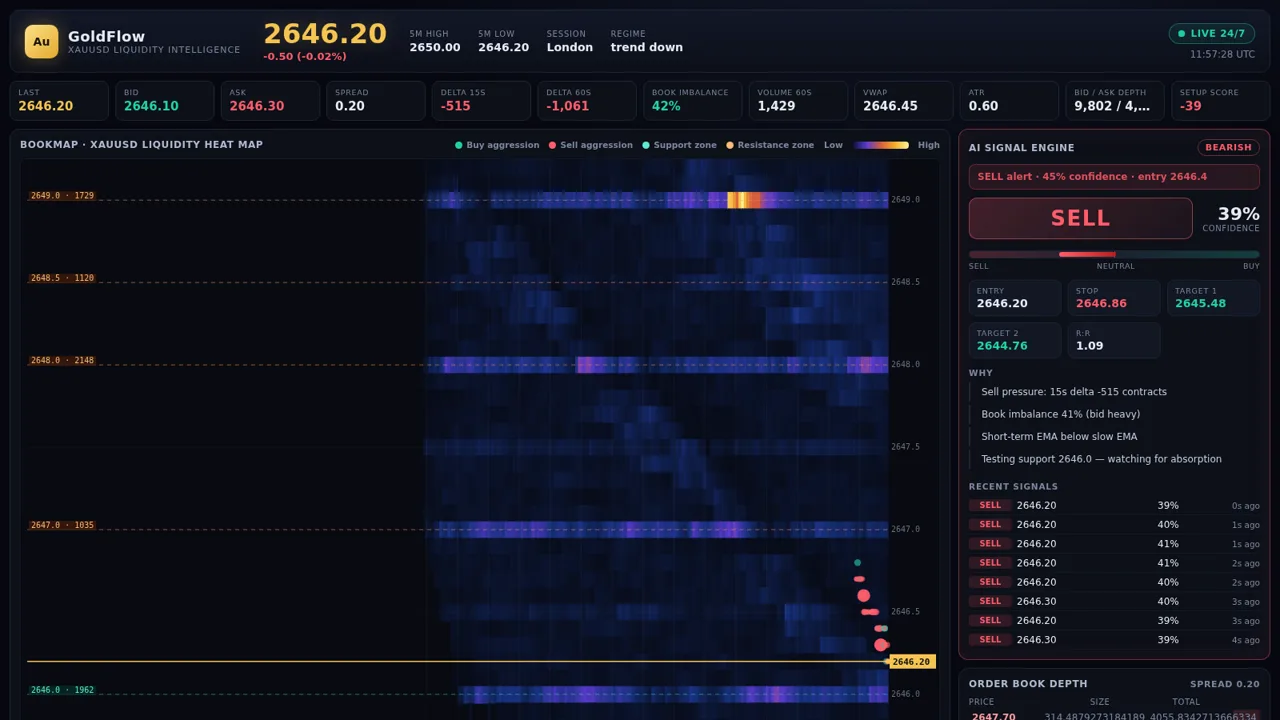
Task: Click the SETUP SCORE -39 card
Action: coord(1220,101)
